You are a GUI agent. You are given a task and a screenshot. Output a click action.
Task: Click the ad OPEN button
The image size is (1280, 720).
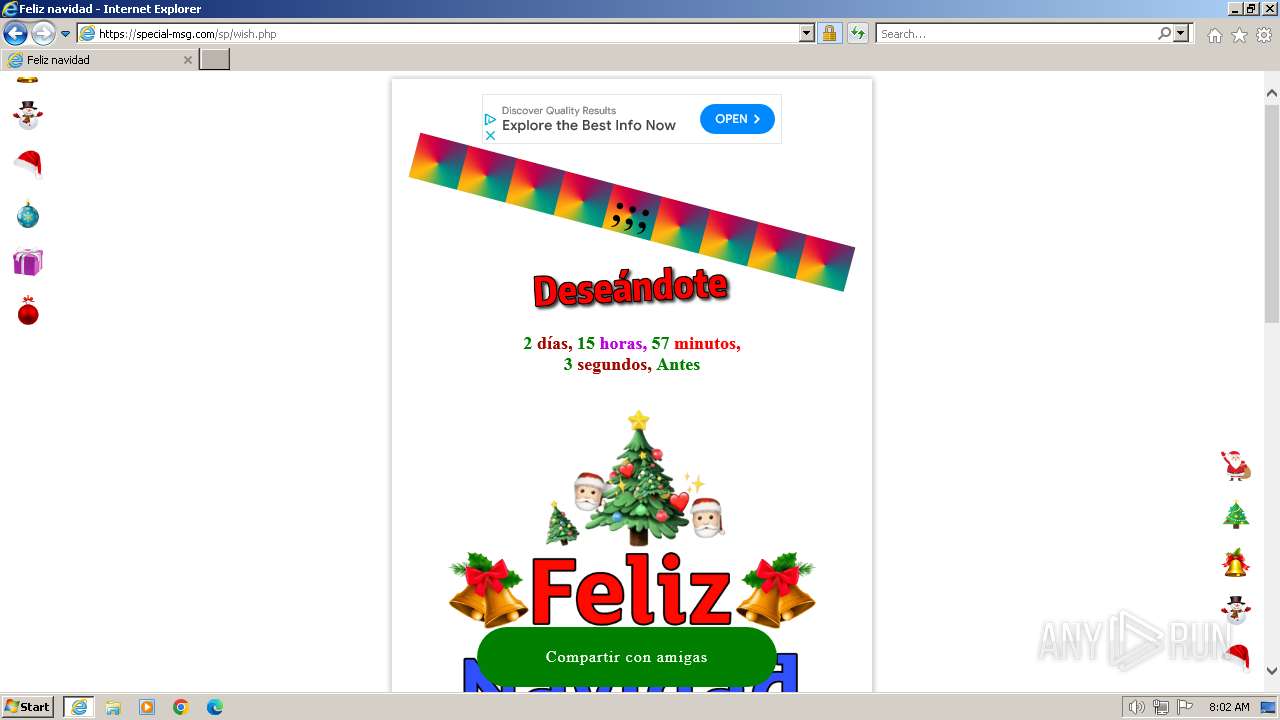coord(737,119)
